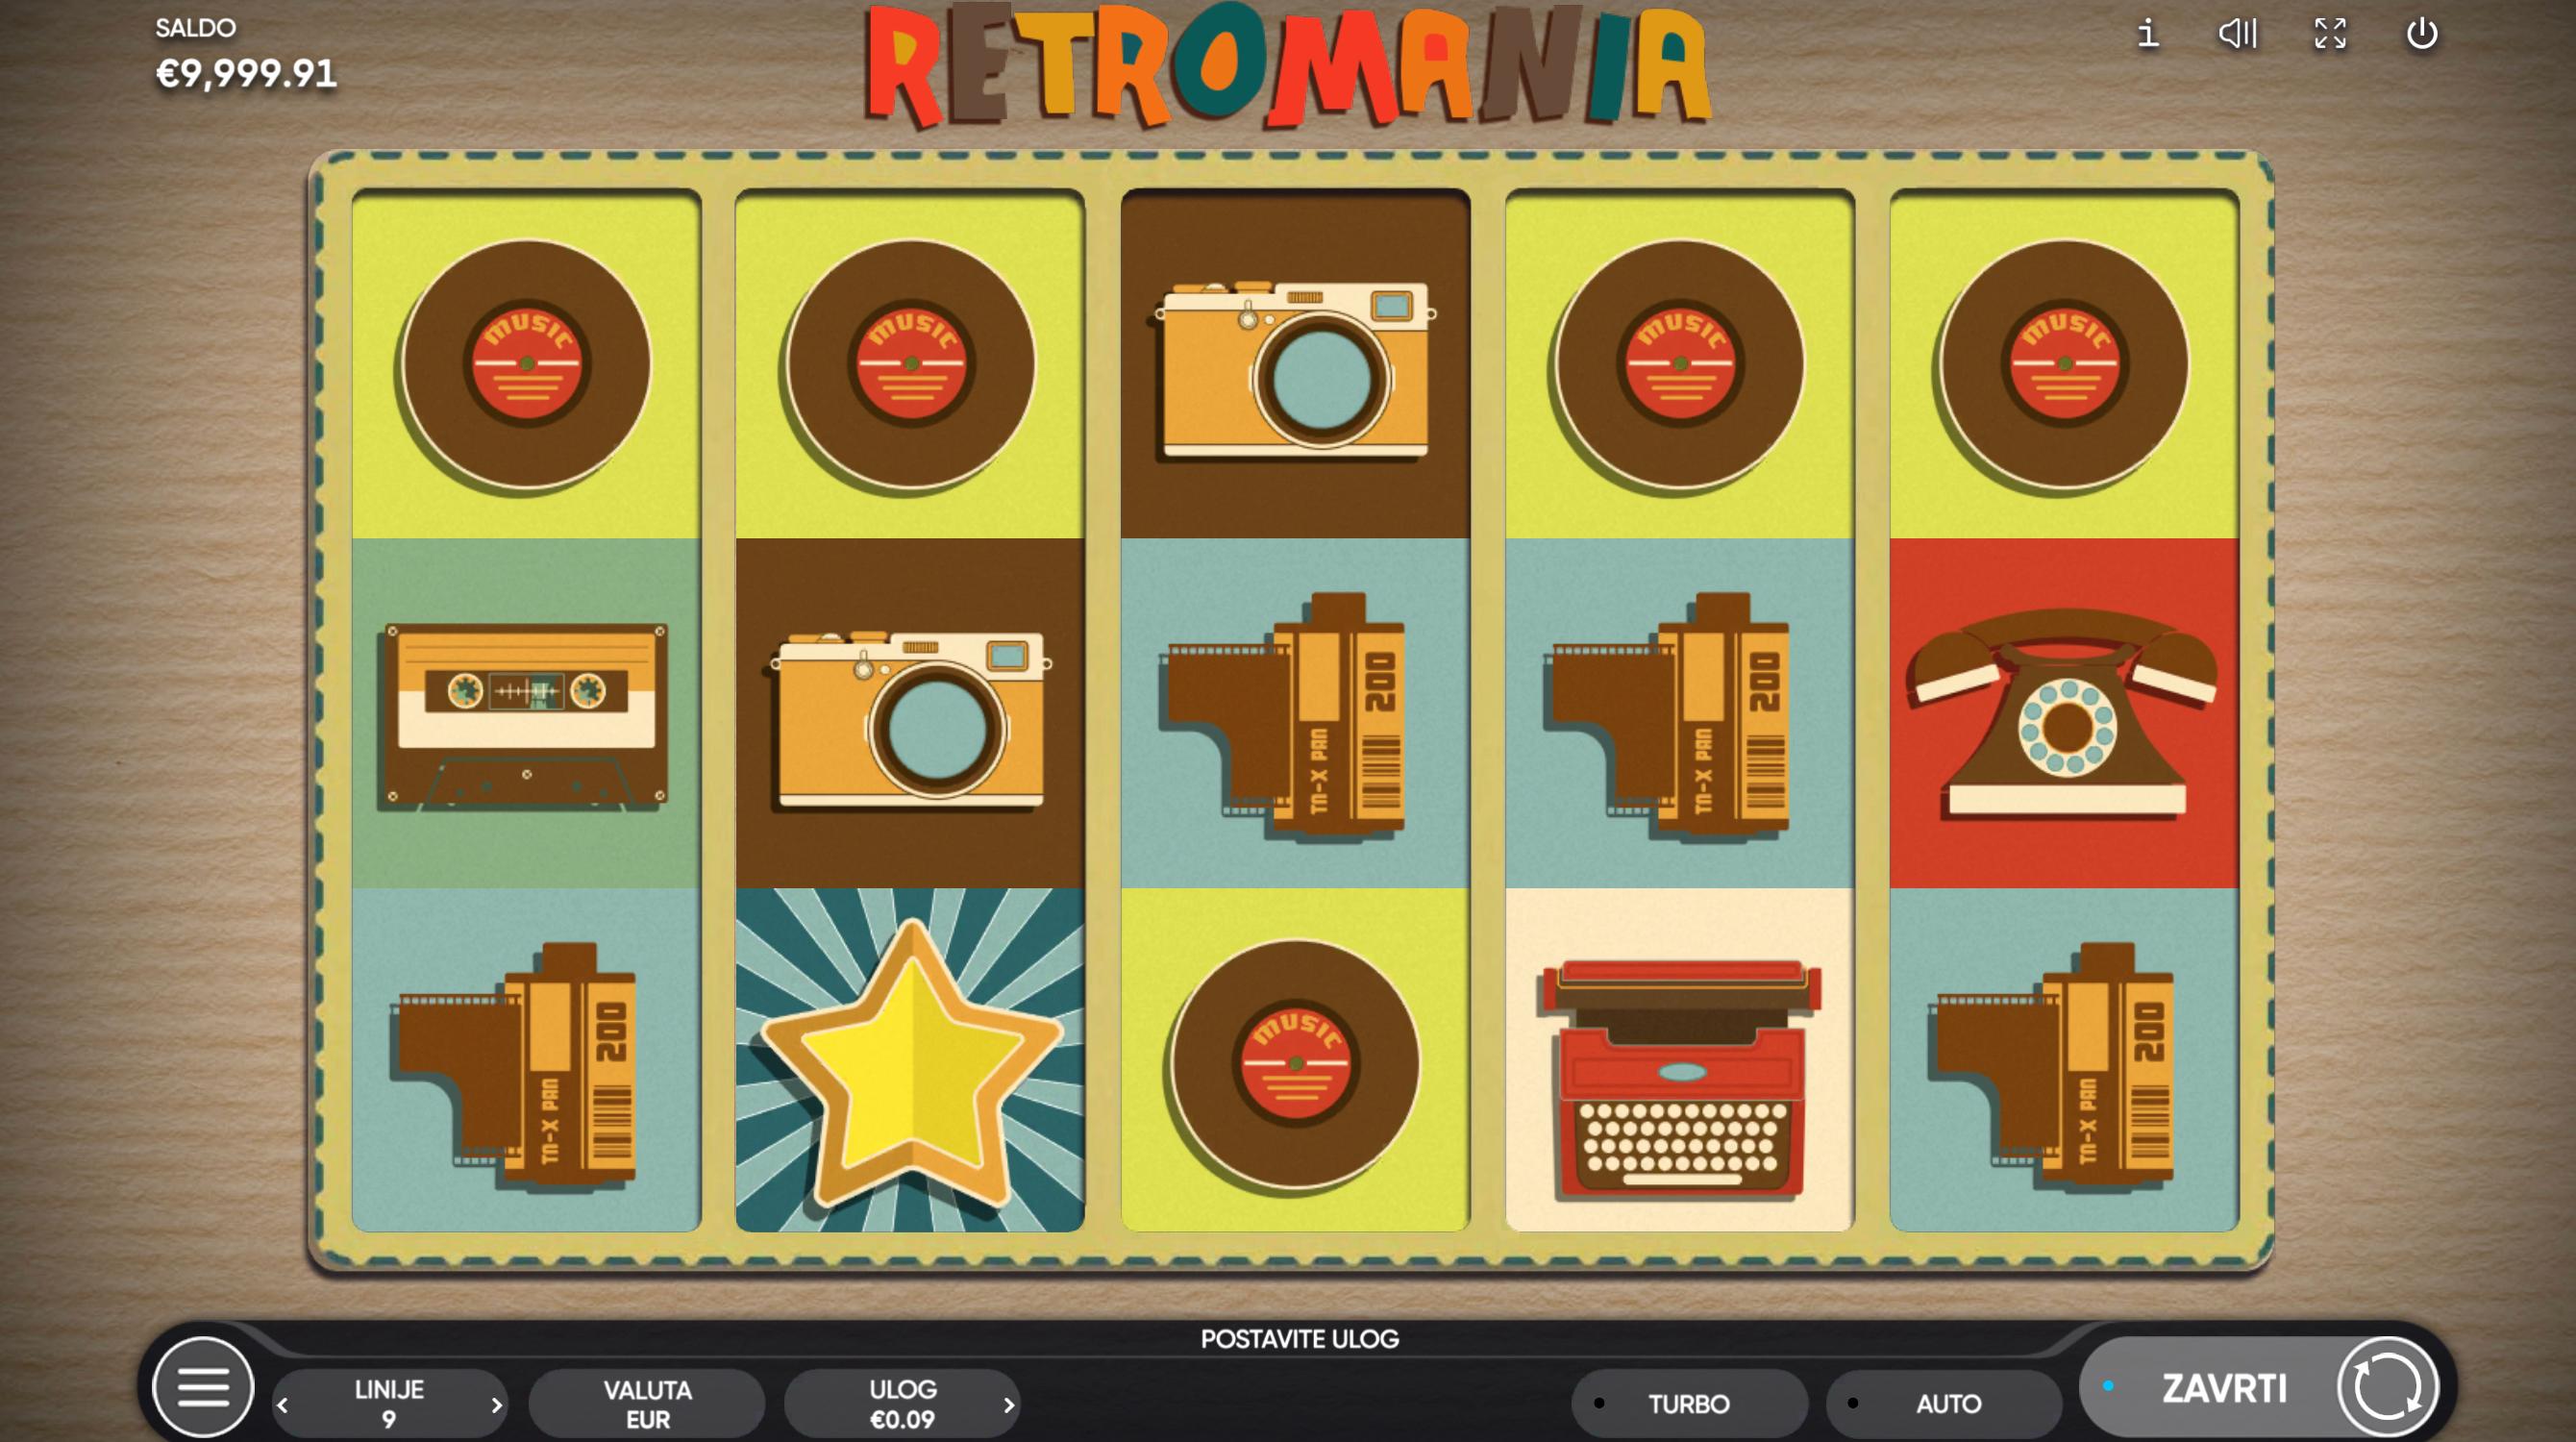Increase the bet amount
The image size is (2576, 1442).
[x=1008, y=1405]
